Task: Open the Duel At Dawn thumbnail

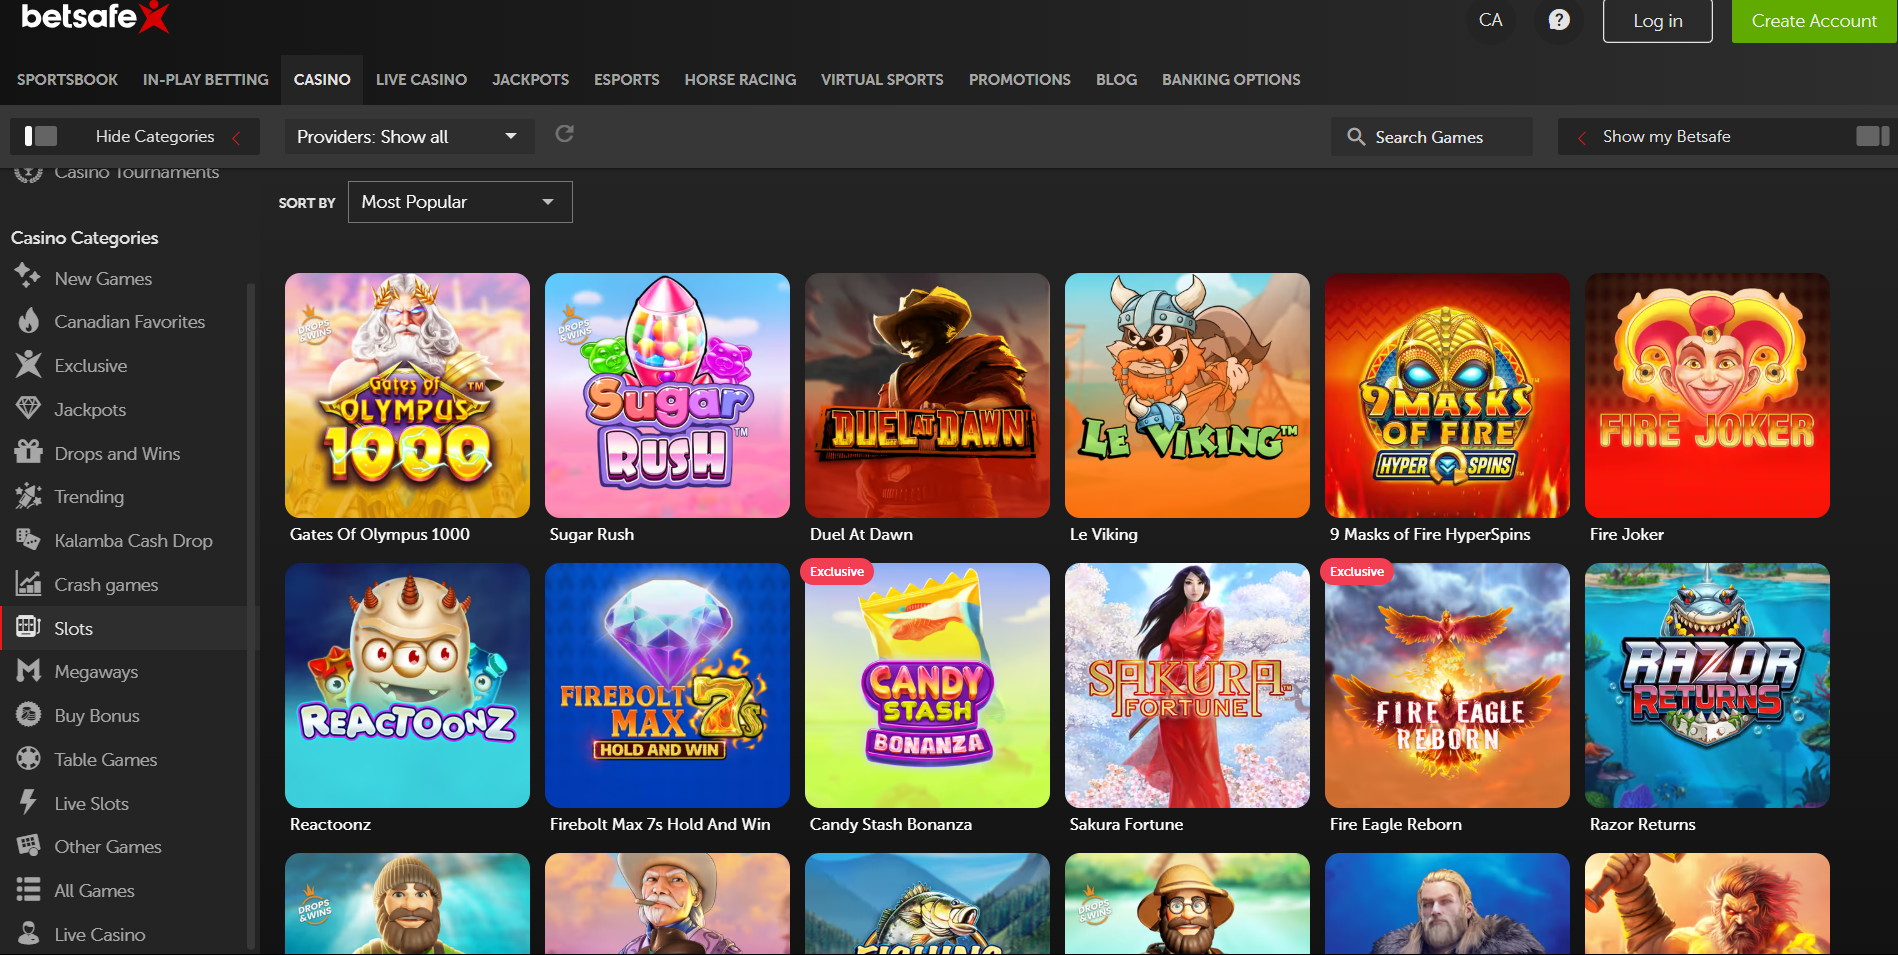Action: (x=927, y=395)
